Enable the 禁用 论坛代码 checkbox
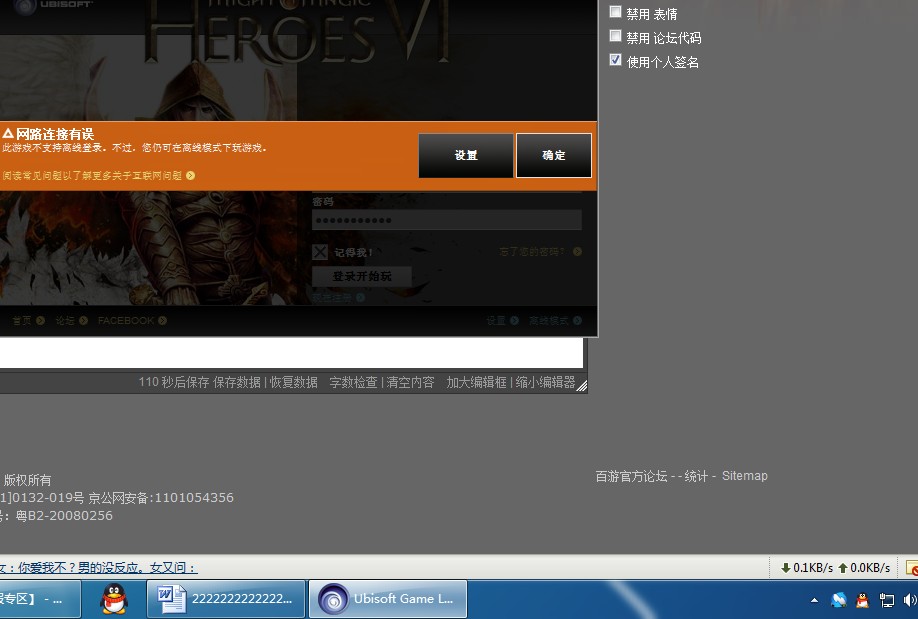Screen dimensions: 918x619 616,37
